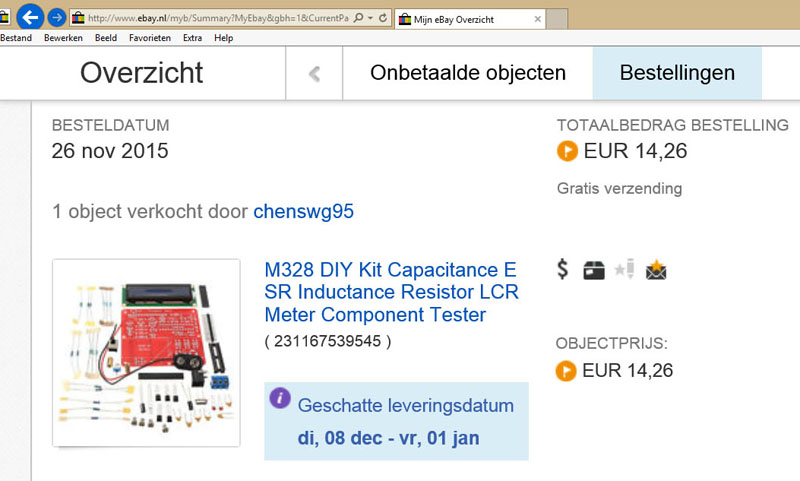Click orange icon beside Objectprijs amount

[x=566, y=371]
